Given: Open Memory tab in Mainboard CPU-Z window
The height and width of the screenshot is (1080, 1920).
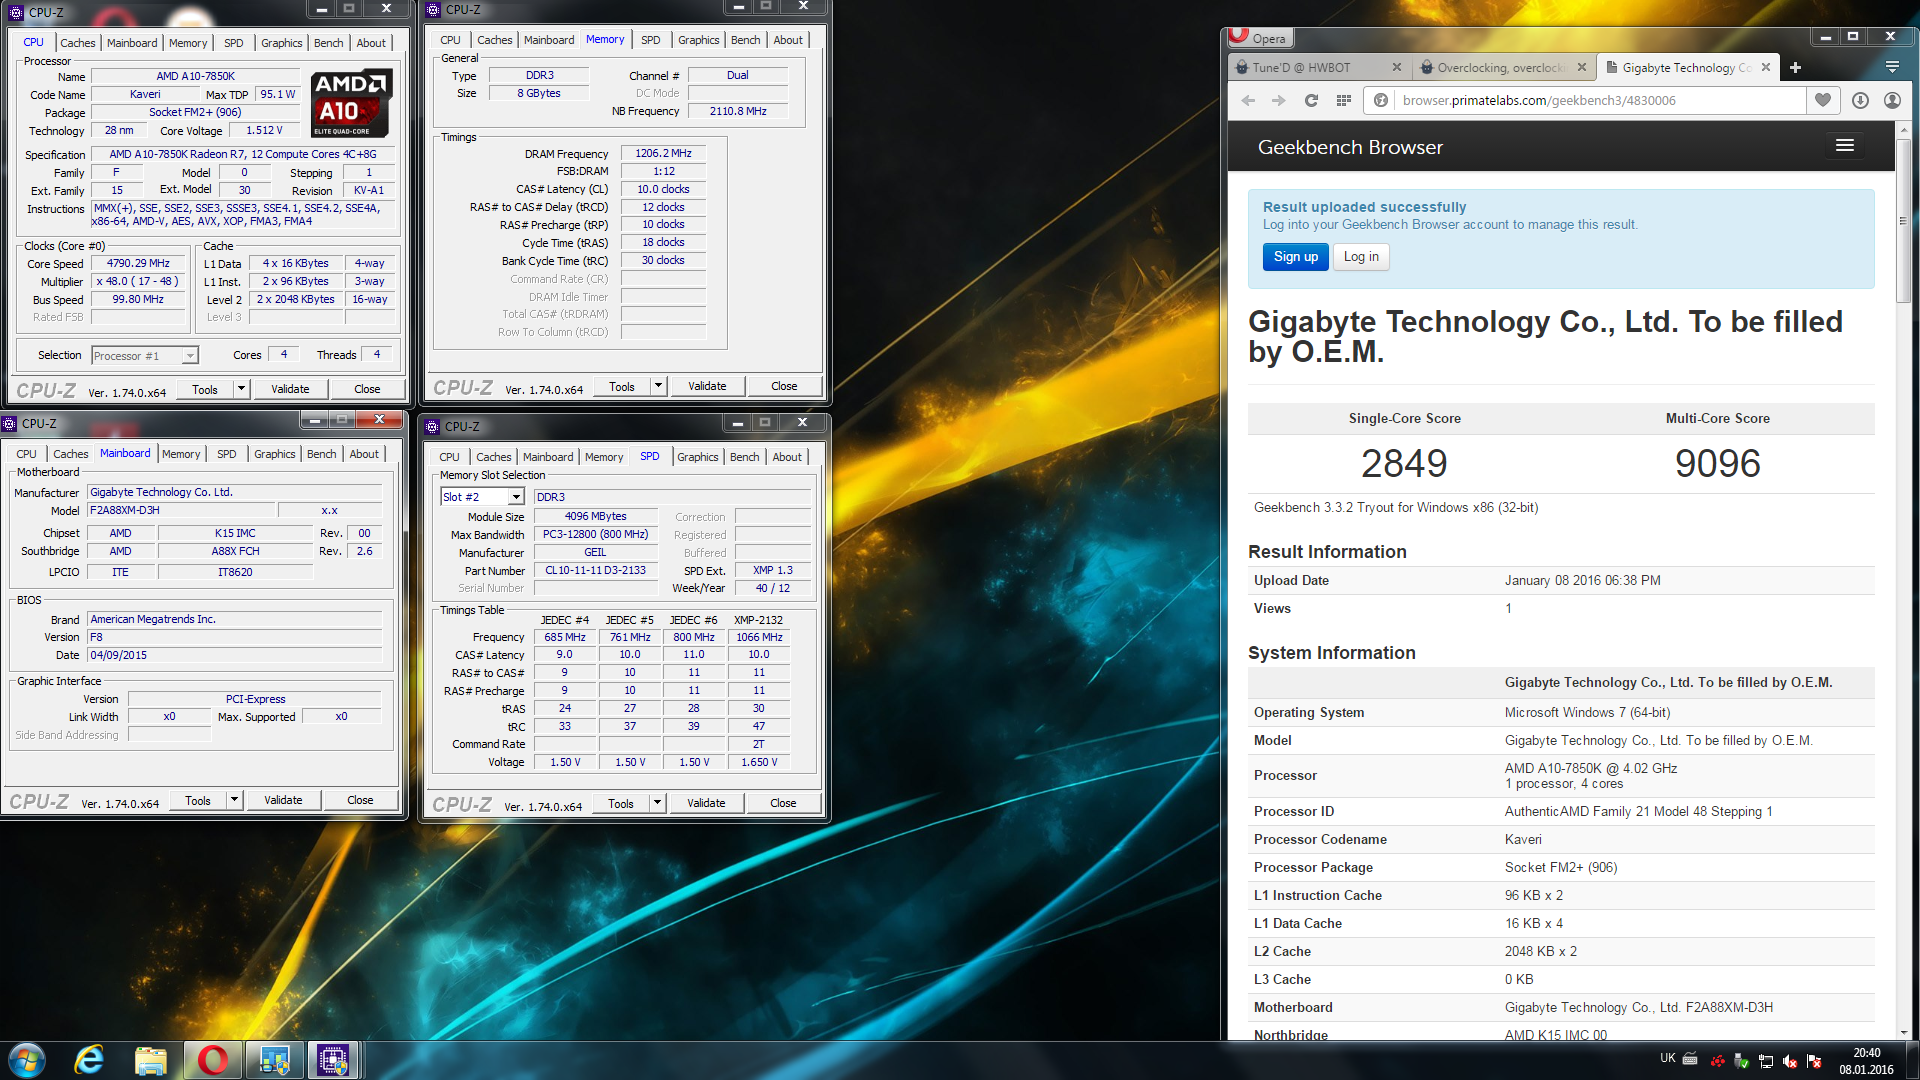Looking at the screenshot, I should click(181, 454).
